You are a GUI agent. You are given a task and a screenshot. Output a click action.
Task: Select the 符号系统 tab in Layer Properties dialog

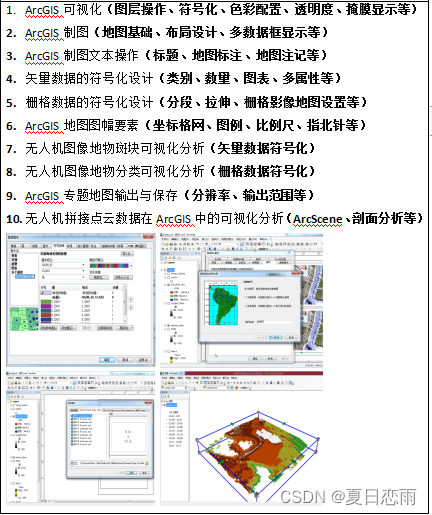pos(59,245)
